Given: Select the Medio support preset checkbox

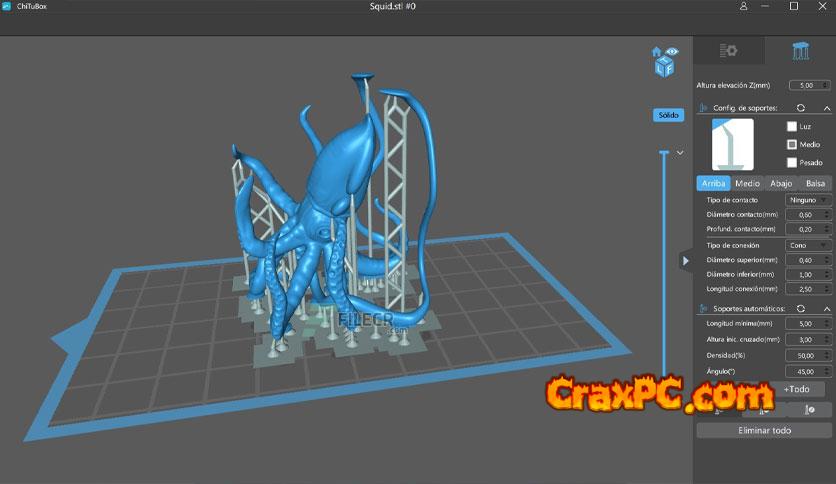Looking at the screenshot, I should click(x=792, y=144).
